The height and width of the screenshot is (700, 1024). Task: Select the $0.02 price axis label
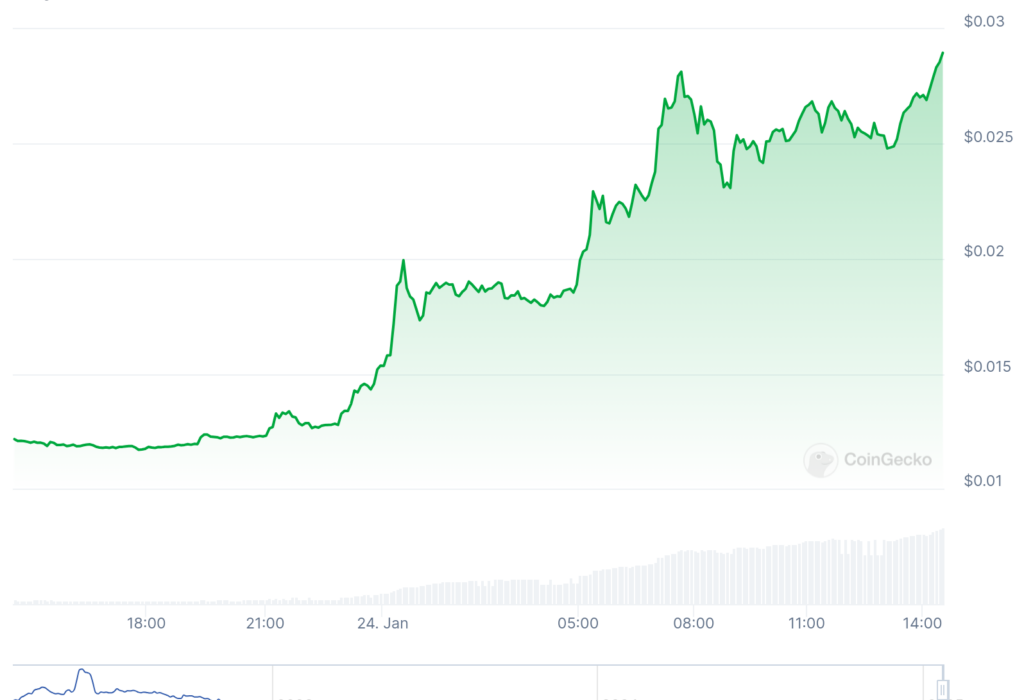[x=983, y=251]
